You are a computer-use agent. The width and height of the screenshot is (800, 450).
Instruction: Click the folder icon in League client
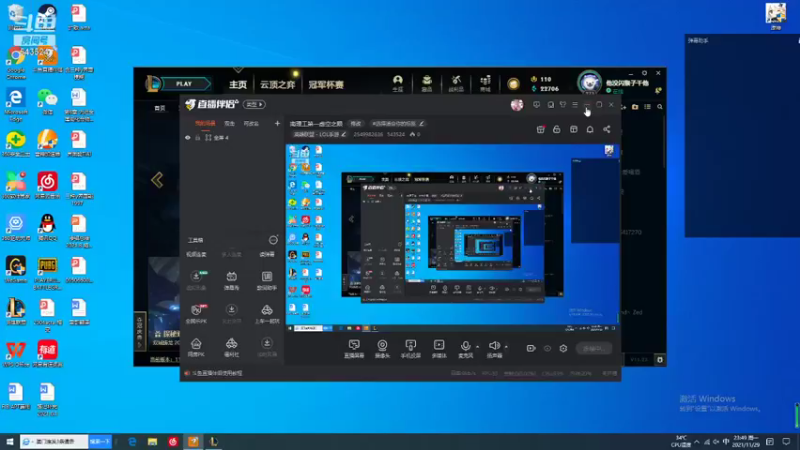[635, 107]
